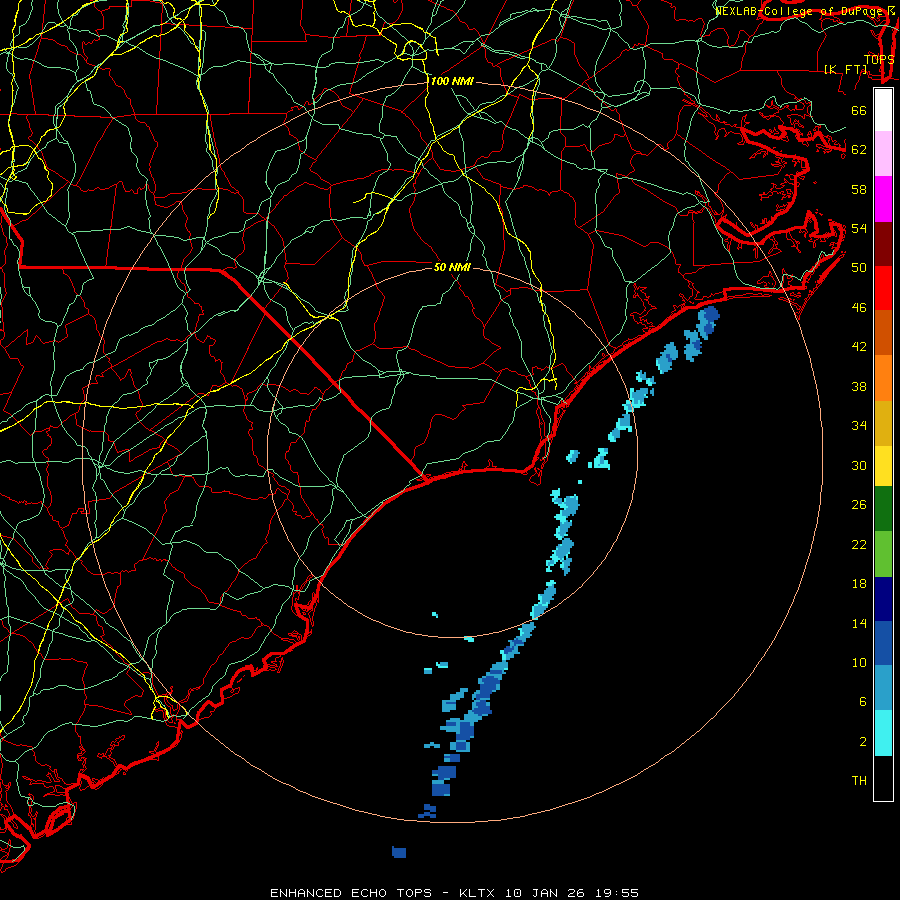Select the light green legend segment
Screen dimensions: 900x900
tap(883, 554)
